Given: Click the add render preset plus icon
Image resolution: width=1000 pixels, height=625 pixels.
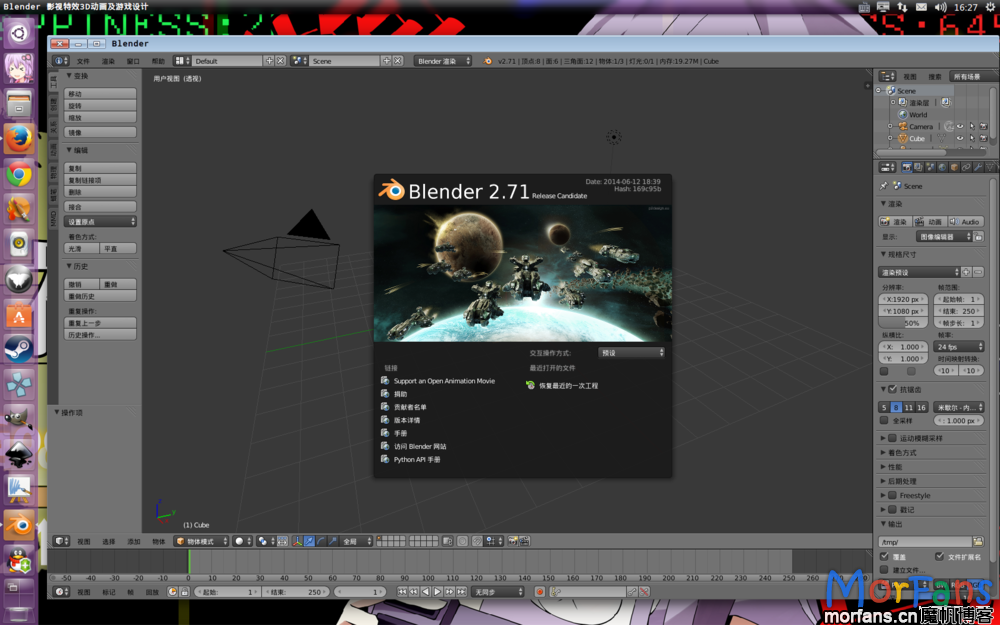Looking at the screenshot, I should 966,272.
